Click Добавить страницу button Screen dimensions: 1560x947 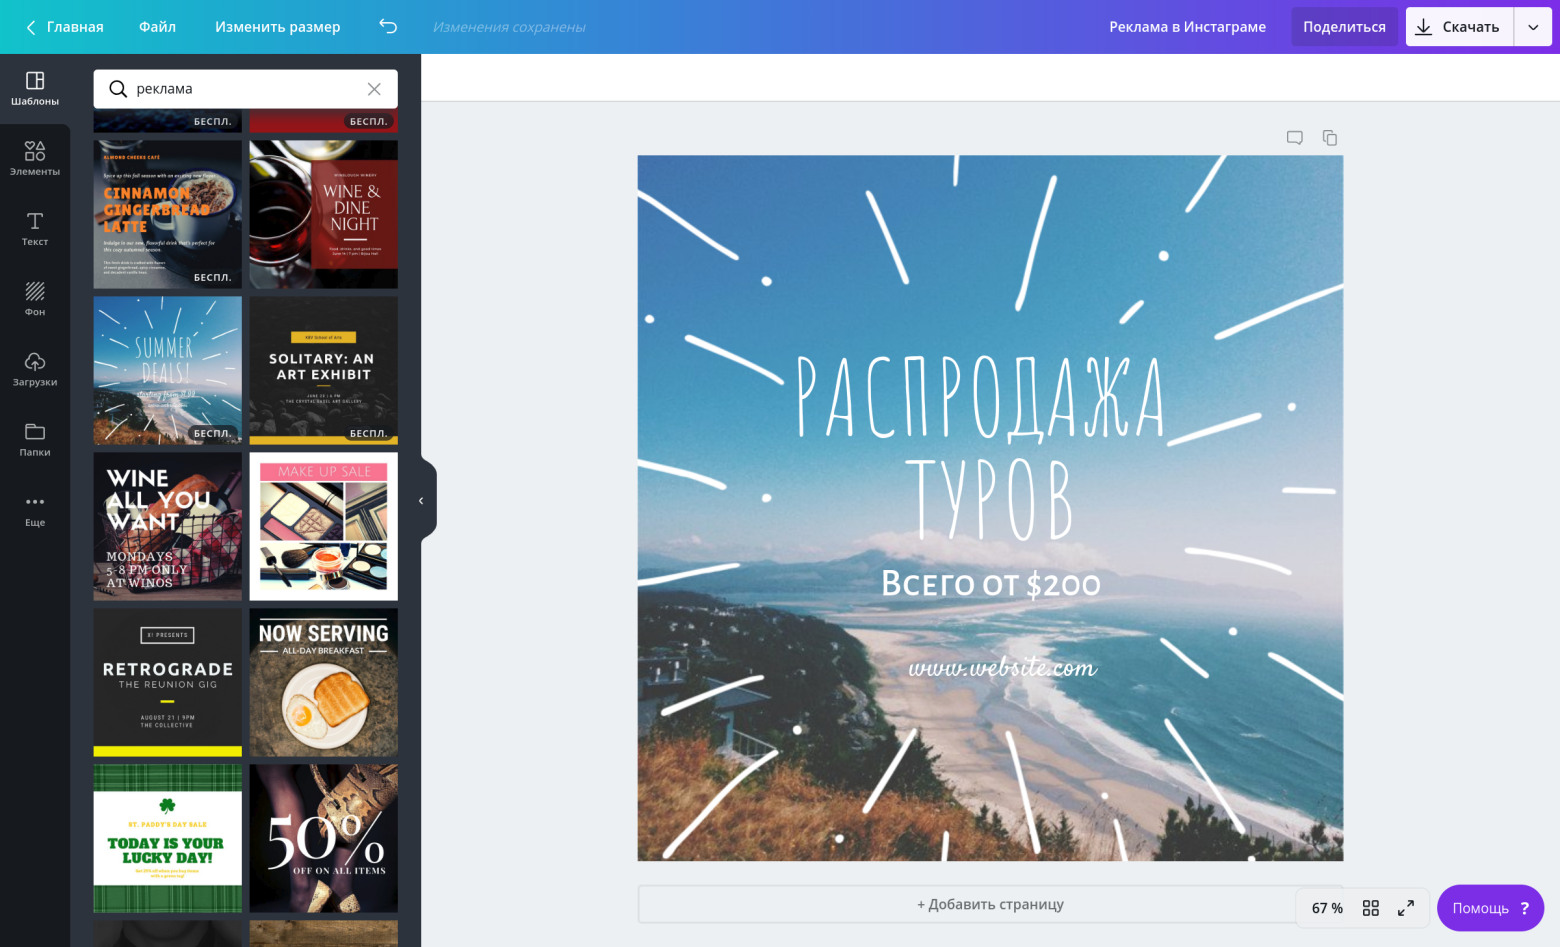(990, 904)
